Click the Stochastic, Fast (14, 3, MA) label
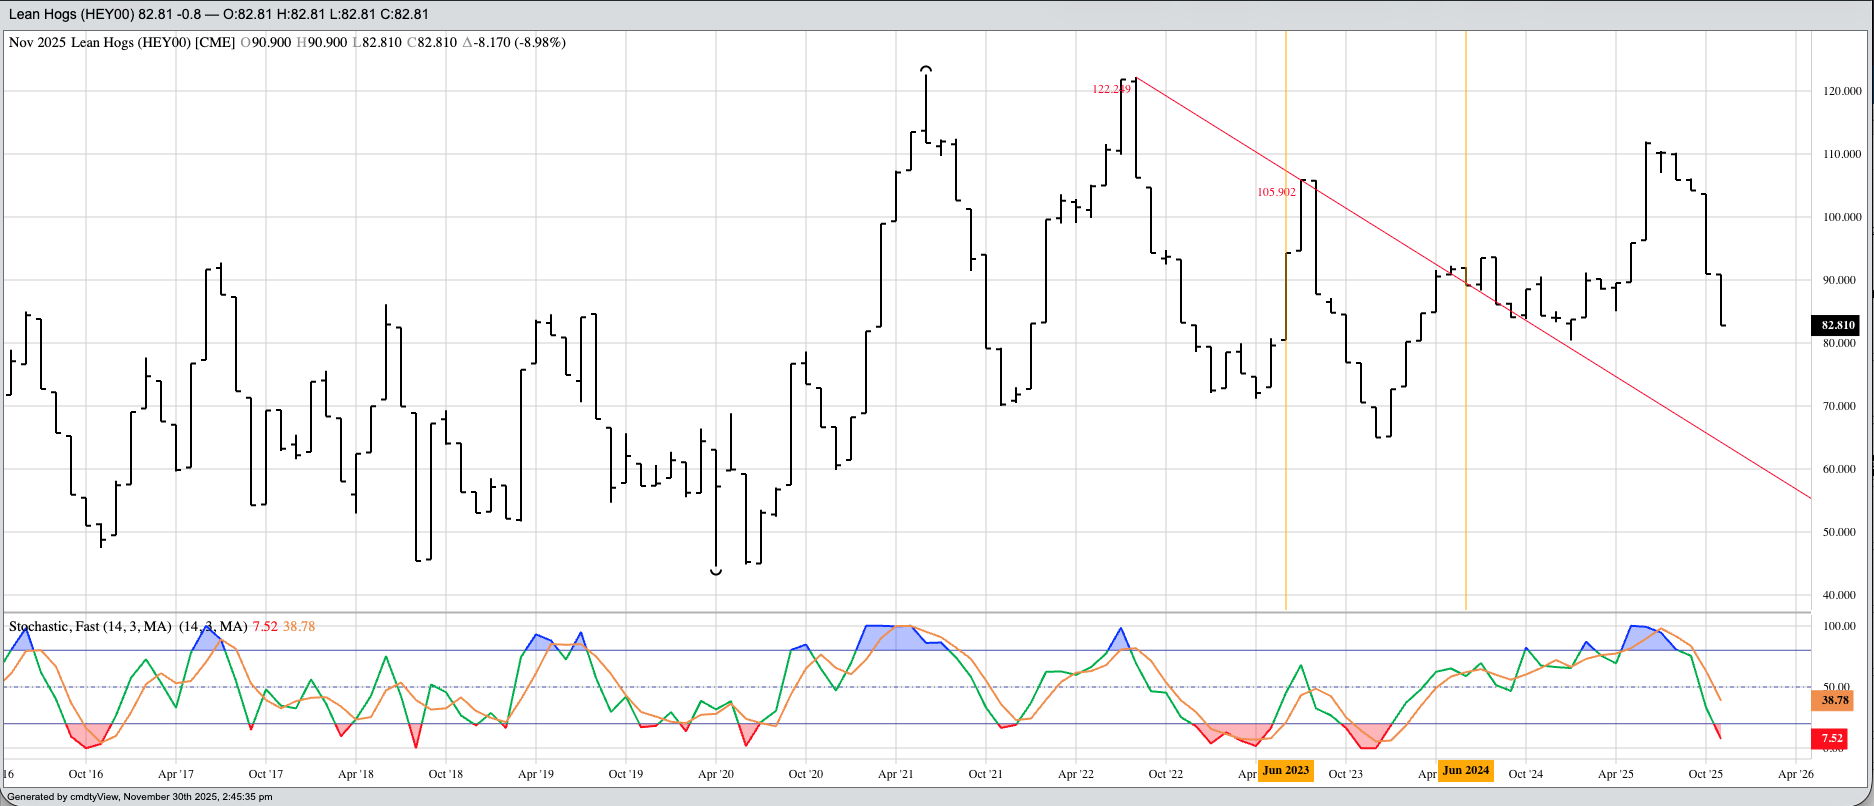The height and width of the screenshot is (806, 1874). 90,627
